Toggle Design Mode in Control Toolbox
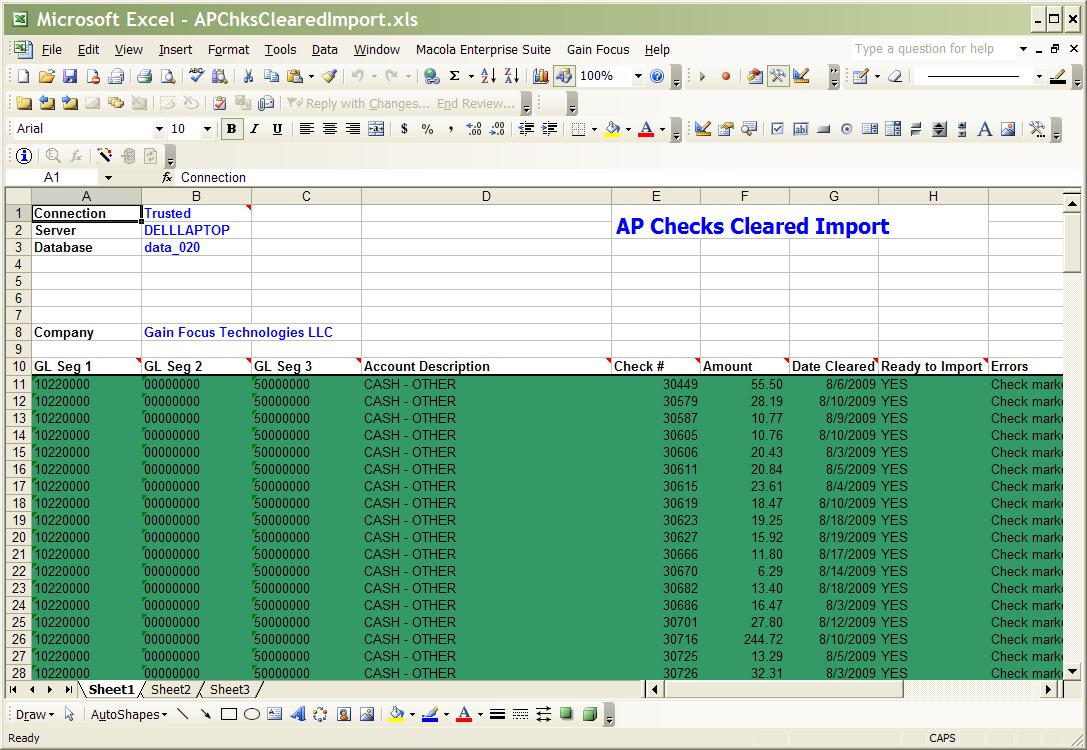The image size is (1087, 750). coord(702,129)
